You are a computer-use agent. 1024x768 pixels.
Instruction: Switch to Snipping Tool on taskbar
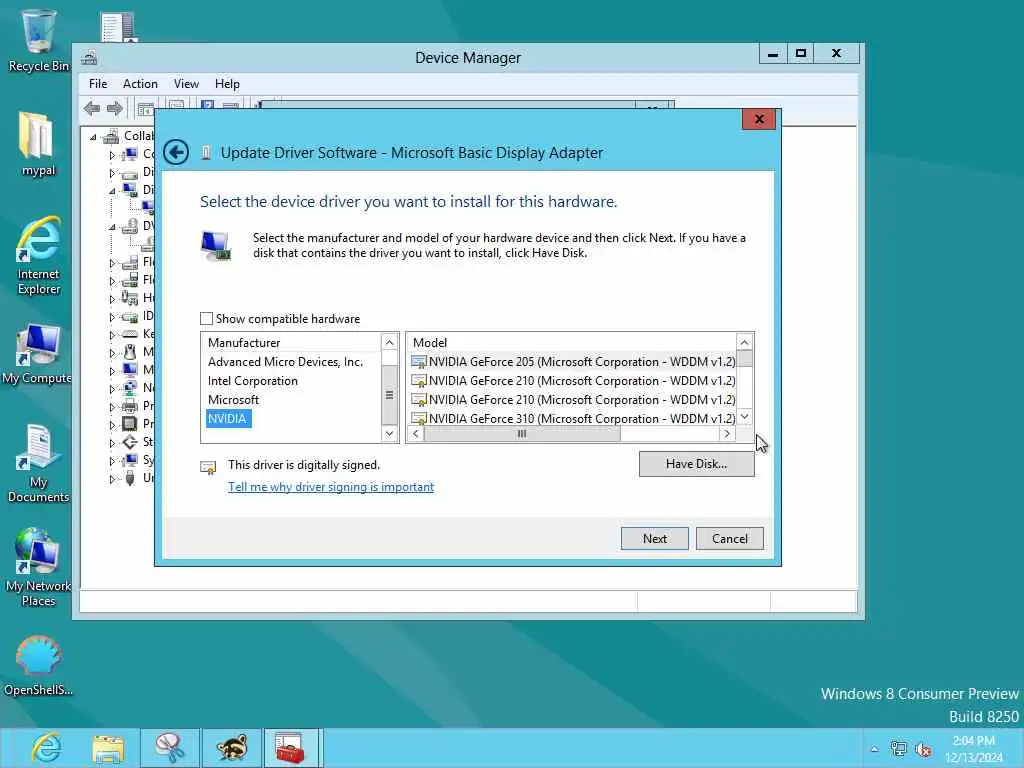pos(170,748)
